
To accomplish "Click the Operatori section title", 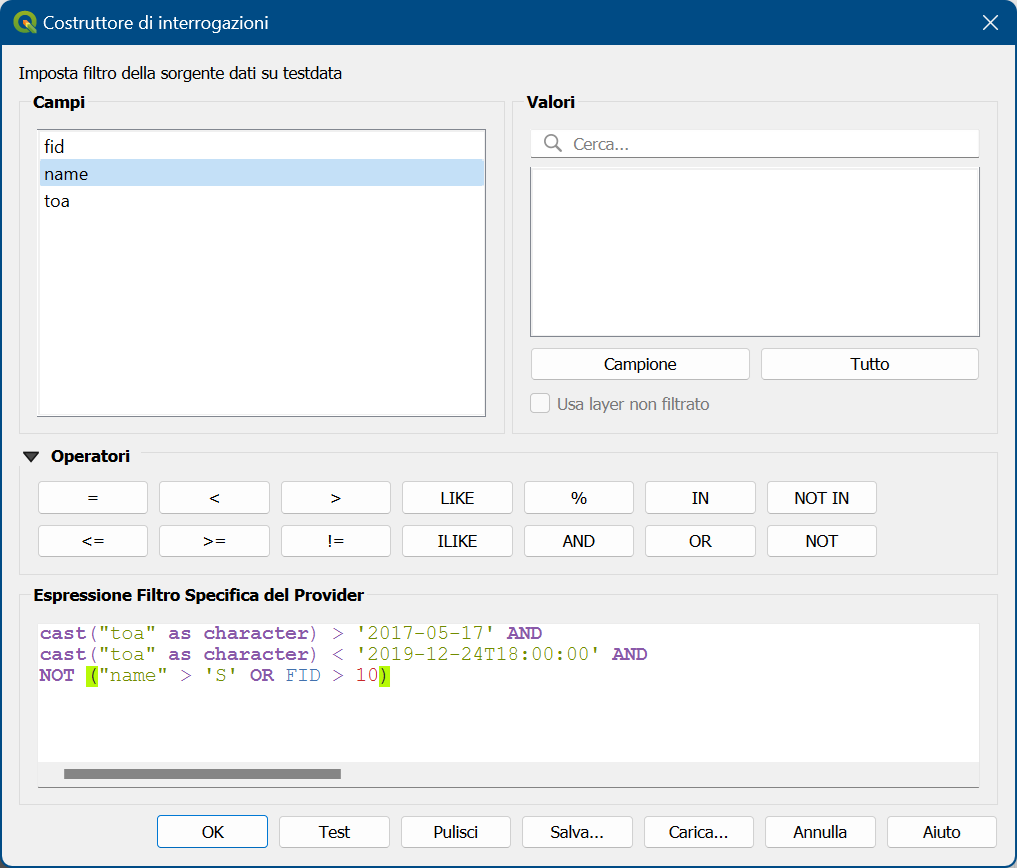I will pos(90,457).
